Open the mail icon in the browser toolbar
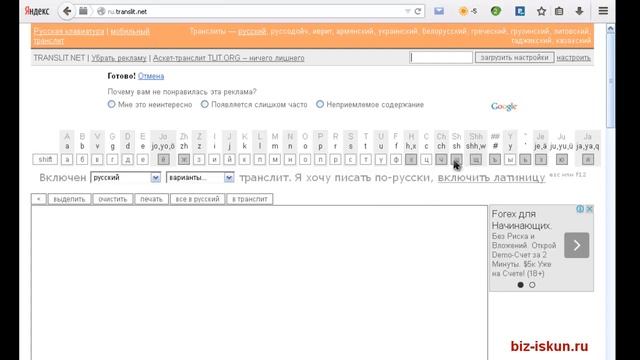 [x=439, y=11]
